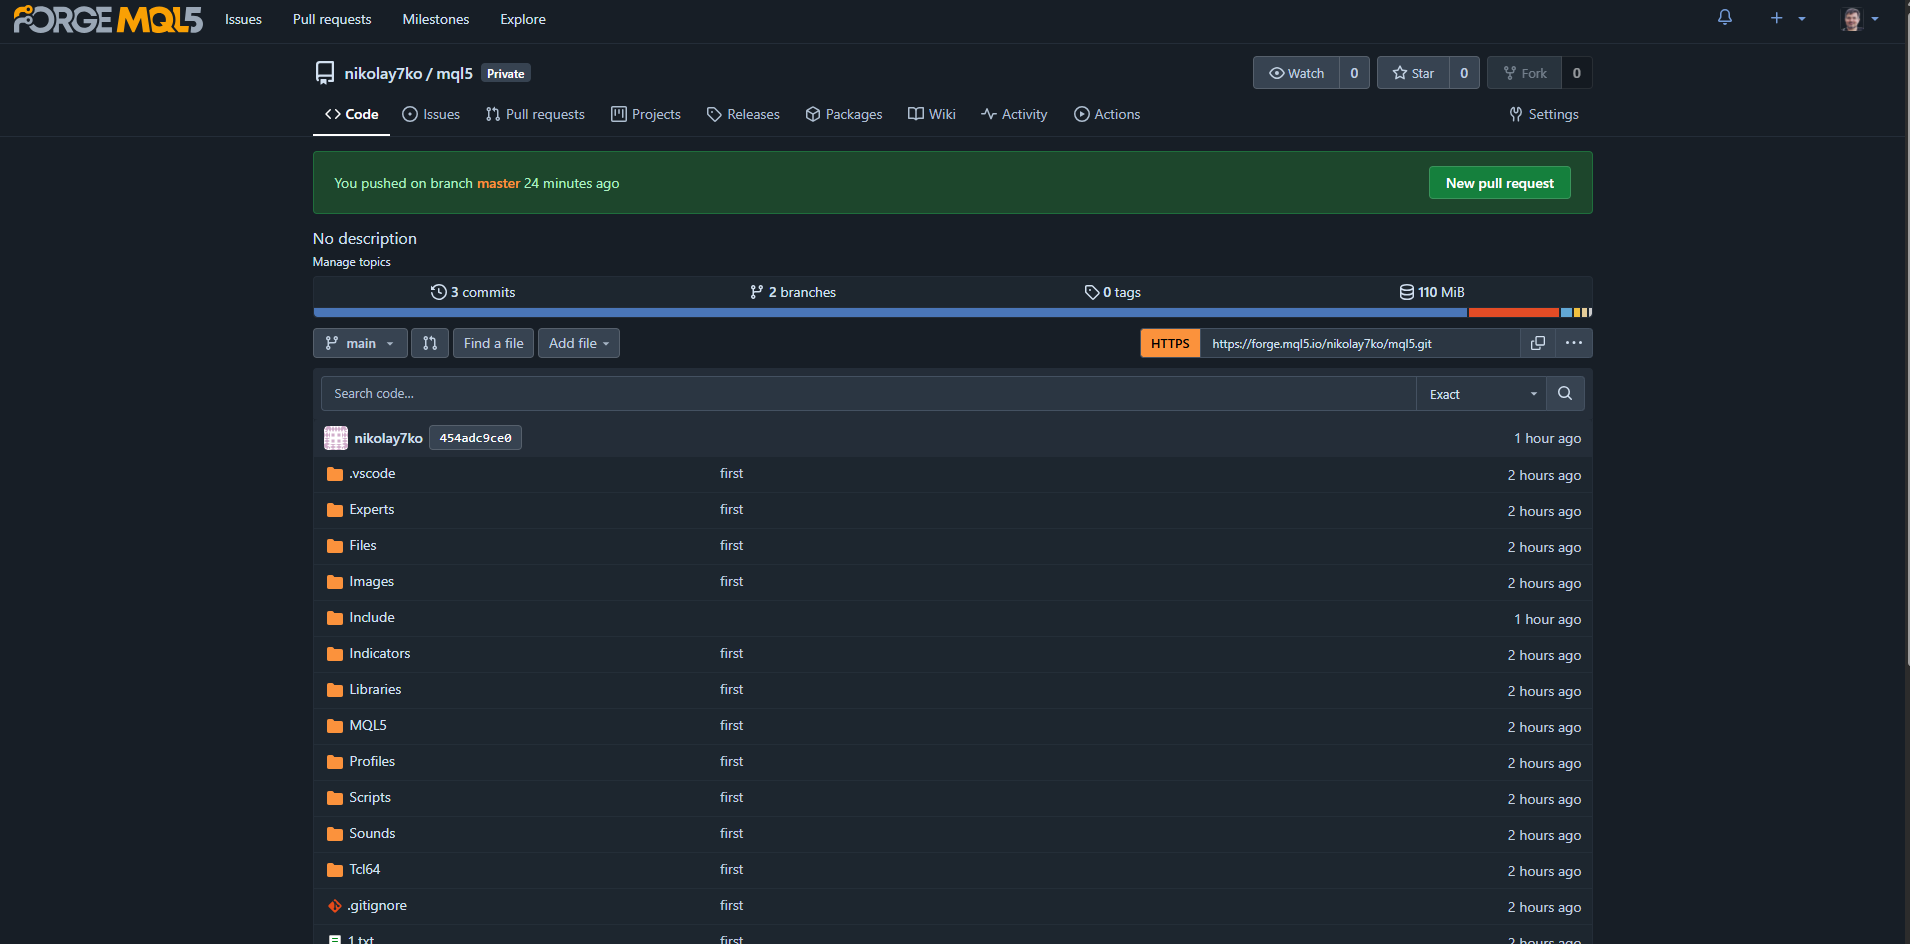Open the Wiki tab
The height and width of the screenshot is (944, 1910).
pos(932,114)
